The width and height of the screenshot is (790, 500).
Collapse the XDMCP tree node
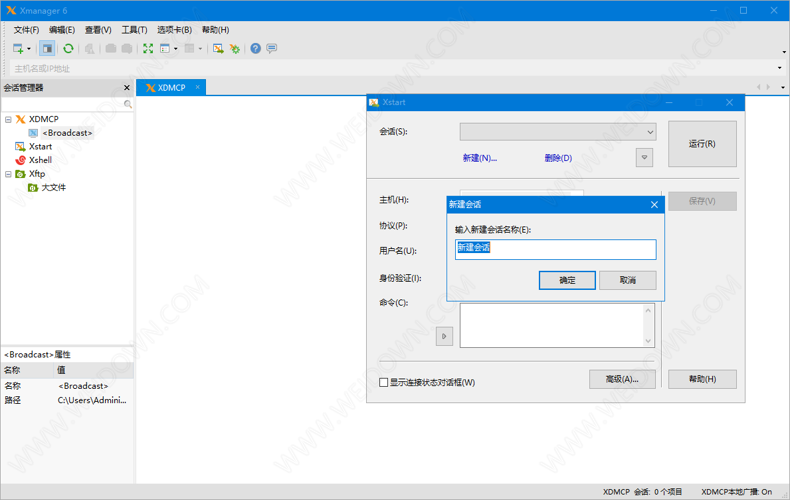click(x=8, y=119)
